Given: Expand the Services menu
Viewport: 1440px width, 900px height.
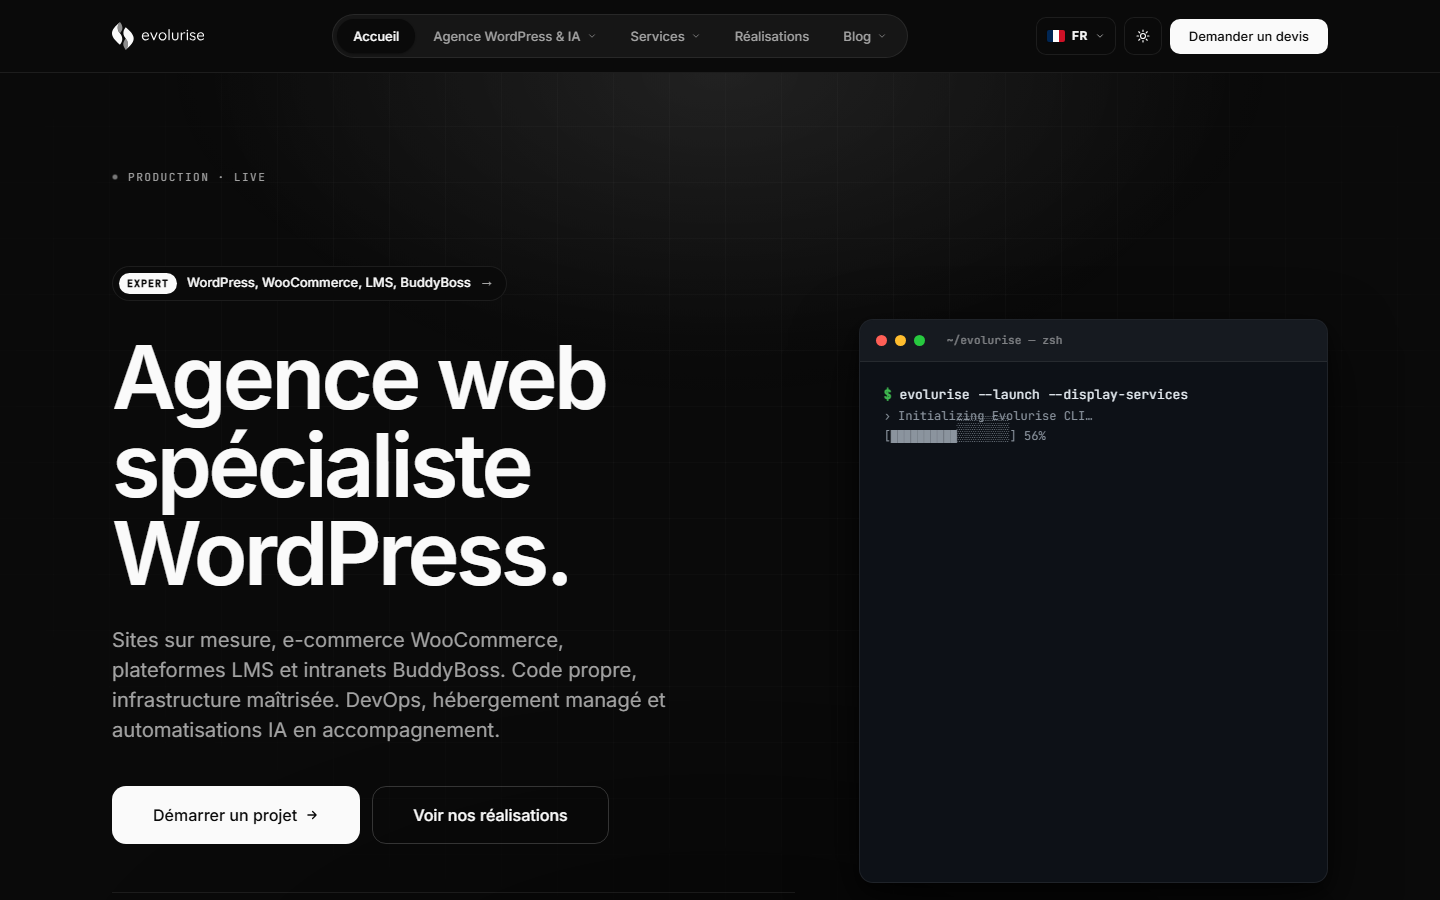Looking at the screenshot, I should coord(665,36).
